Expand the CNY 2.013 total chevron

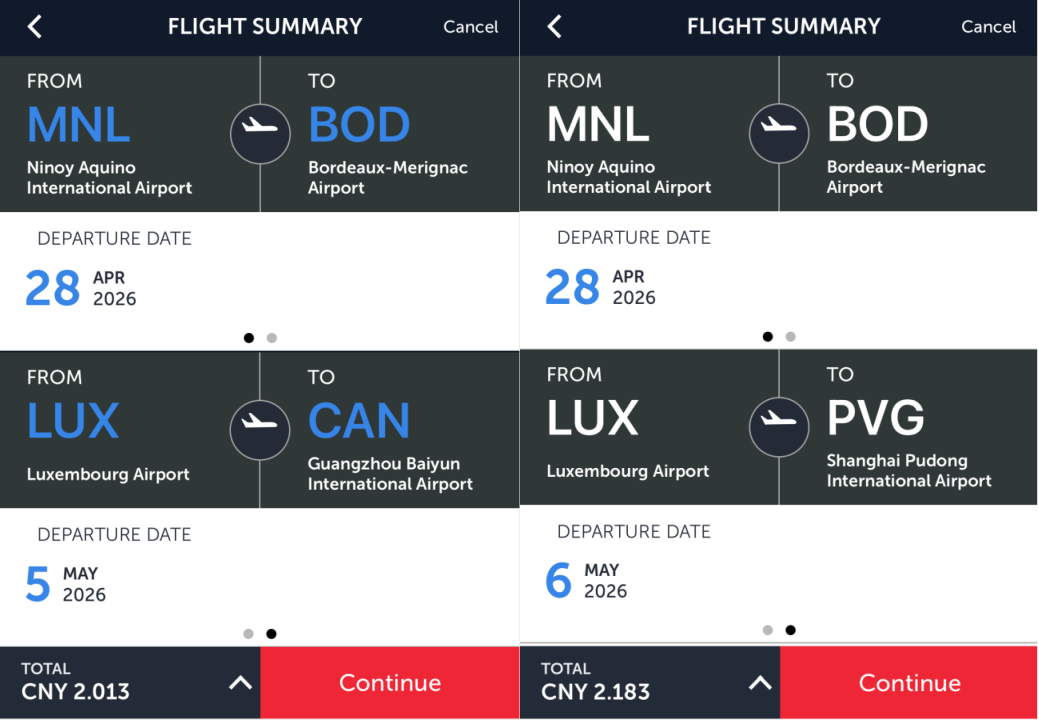click(x=240, y=683)
